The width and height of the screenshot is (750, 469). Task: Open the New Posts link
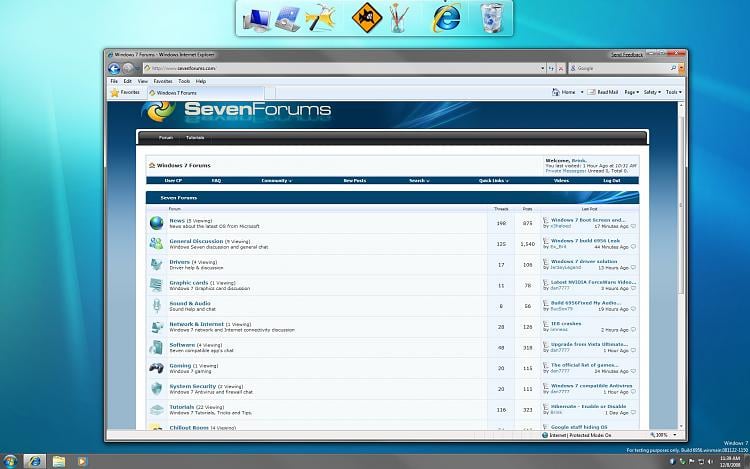(354, 181)
